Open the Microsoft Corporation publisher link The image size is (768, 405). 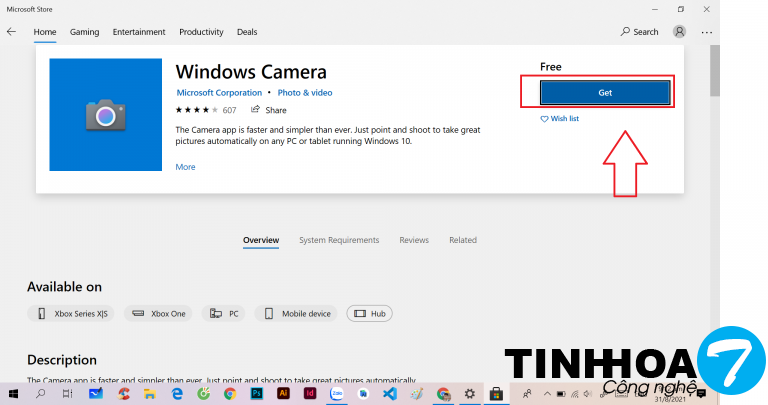pos(218,93)
